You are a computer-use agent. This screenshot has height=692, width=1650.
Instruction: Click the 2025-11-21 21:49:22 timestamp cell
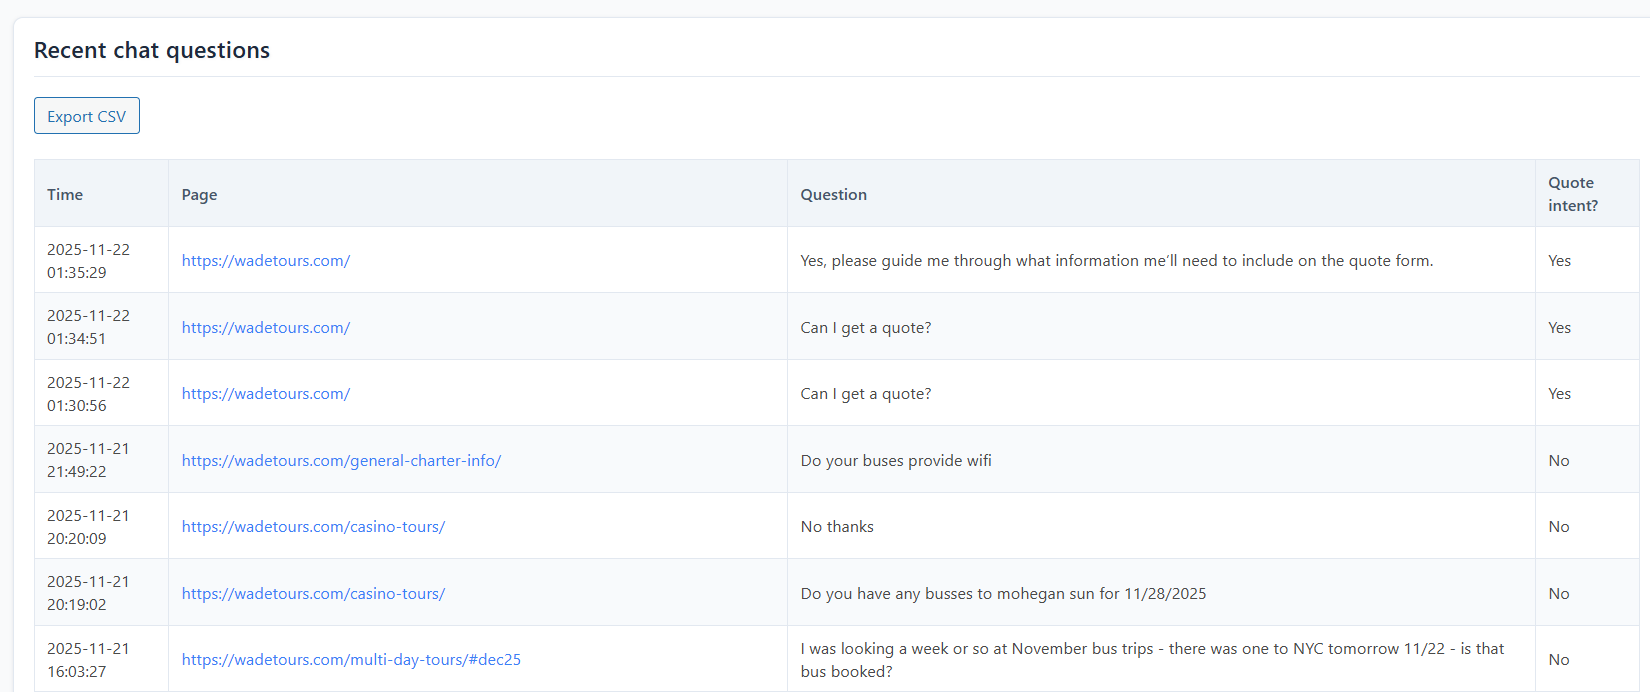click(88, 460)
